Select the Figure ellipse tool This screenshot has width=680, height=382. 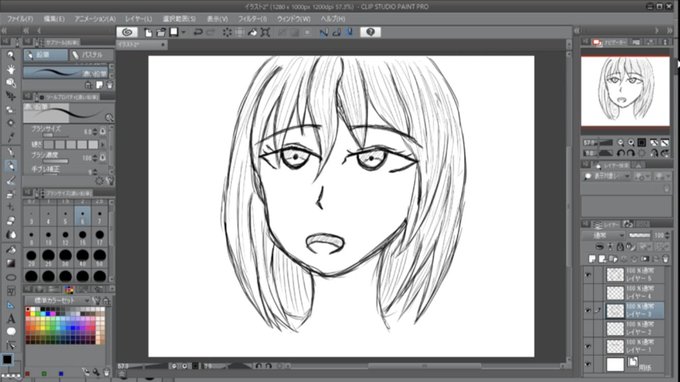tap(11, 277)
